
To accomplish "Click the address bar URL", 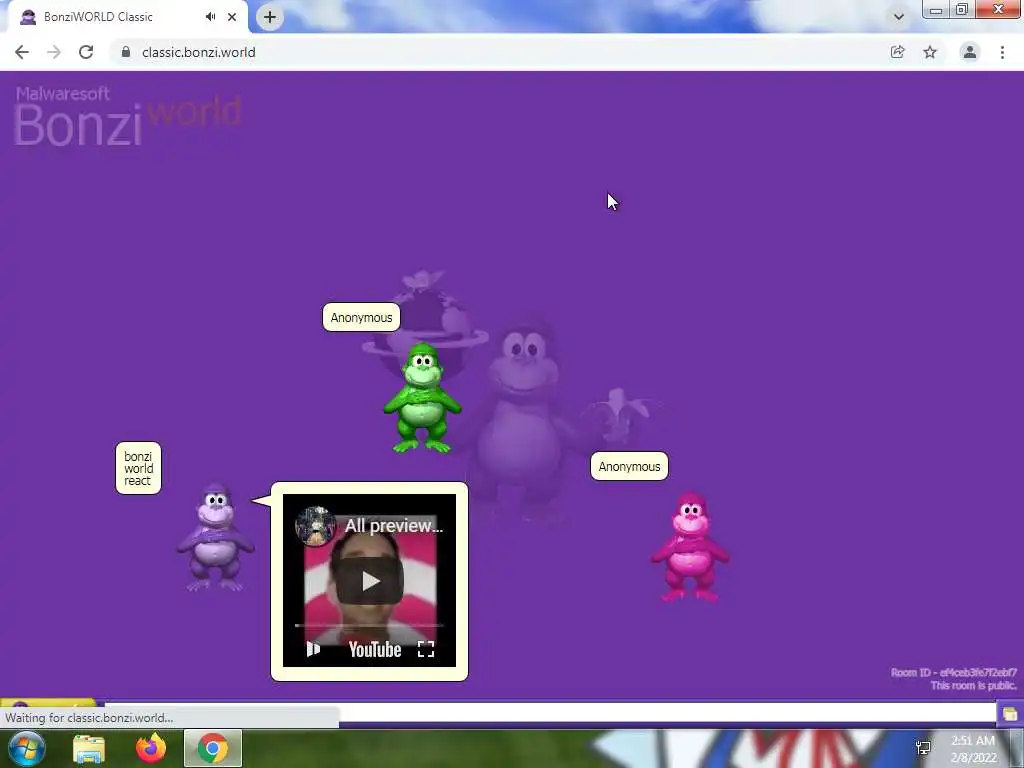I will pos(199,52).
